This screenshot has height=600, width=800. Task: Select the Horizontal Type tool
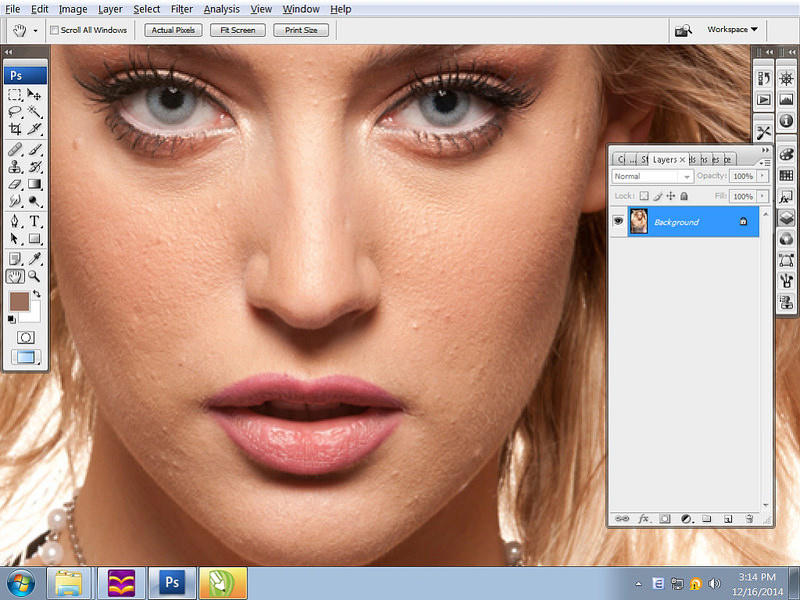34,221
